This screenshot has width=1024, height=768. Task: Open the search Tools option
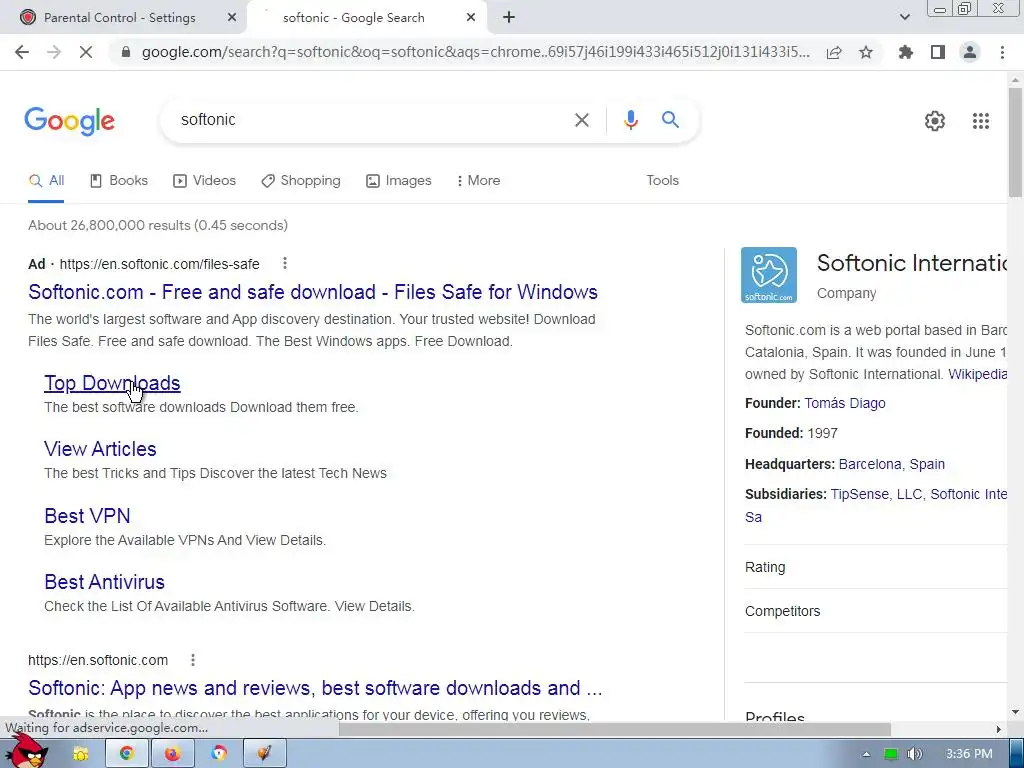point(662,180)
